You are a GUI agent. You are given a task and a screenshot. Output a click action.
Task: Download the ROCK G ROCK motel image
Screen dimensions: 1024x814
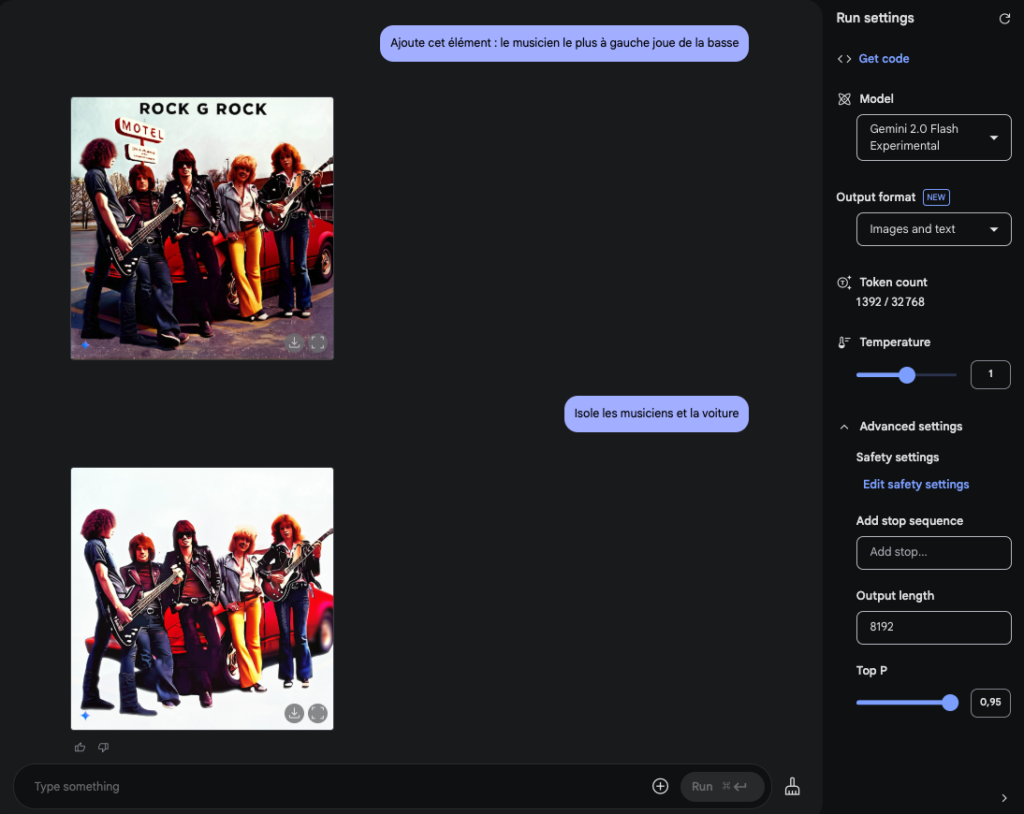(x=294, y=343)
